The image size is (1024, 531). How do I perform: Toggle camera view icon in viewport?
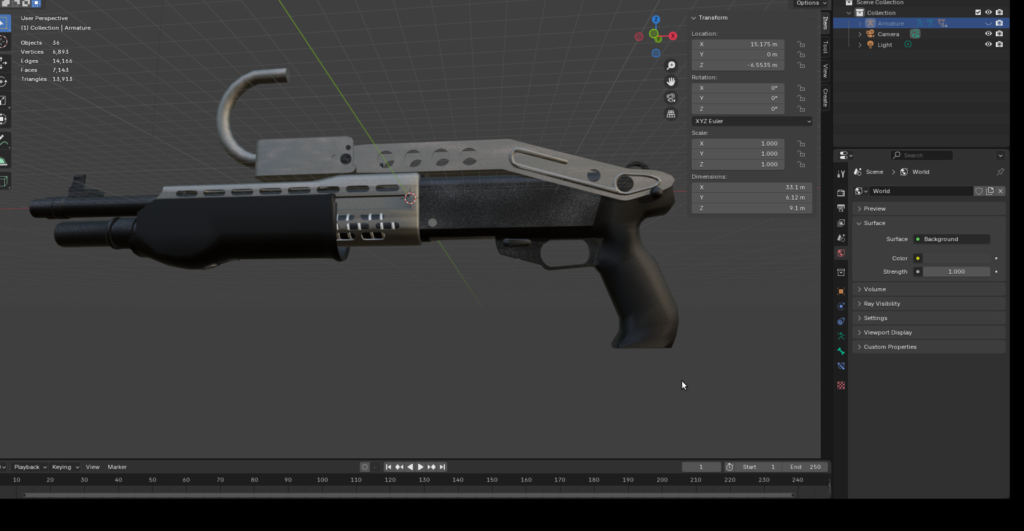[671, 98]
